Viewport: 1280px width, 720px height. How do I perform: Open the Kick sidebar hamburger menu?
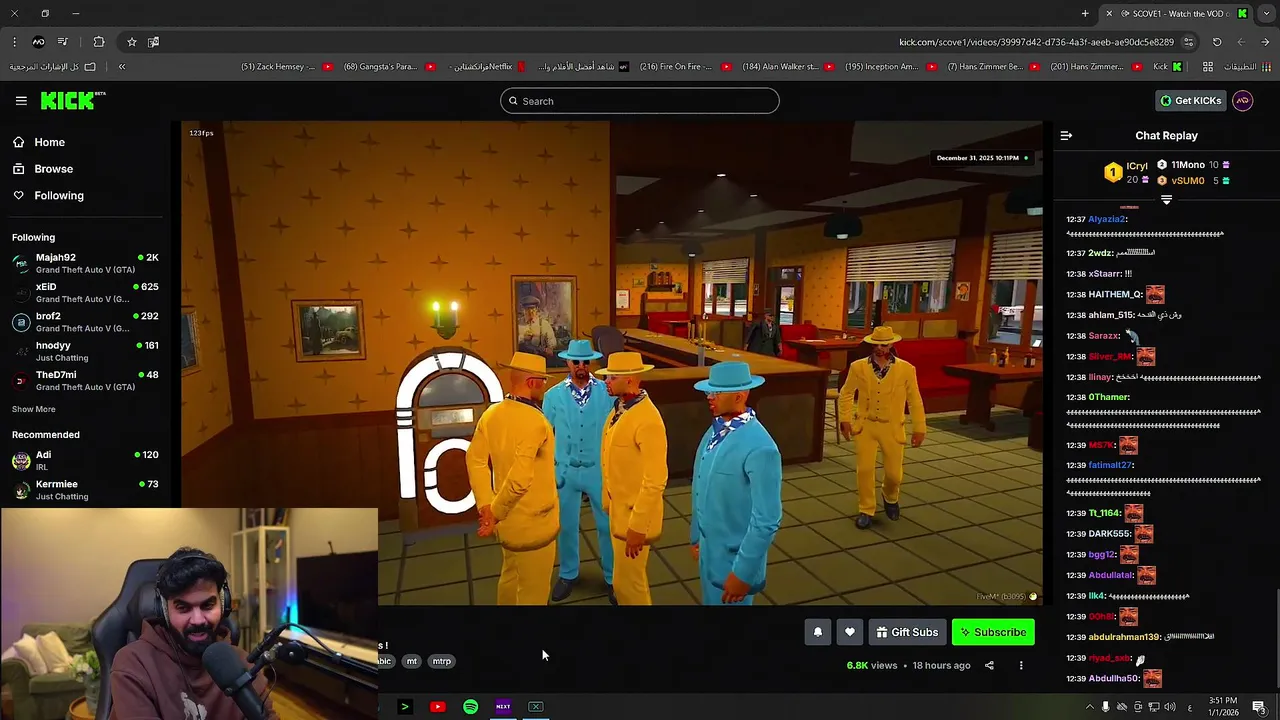tap(21, 101)
